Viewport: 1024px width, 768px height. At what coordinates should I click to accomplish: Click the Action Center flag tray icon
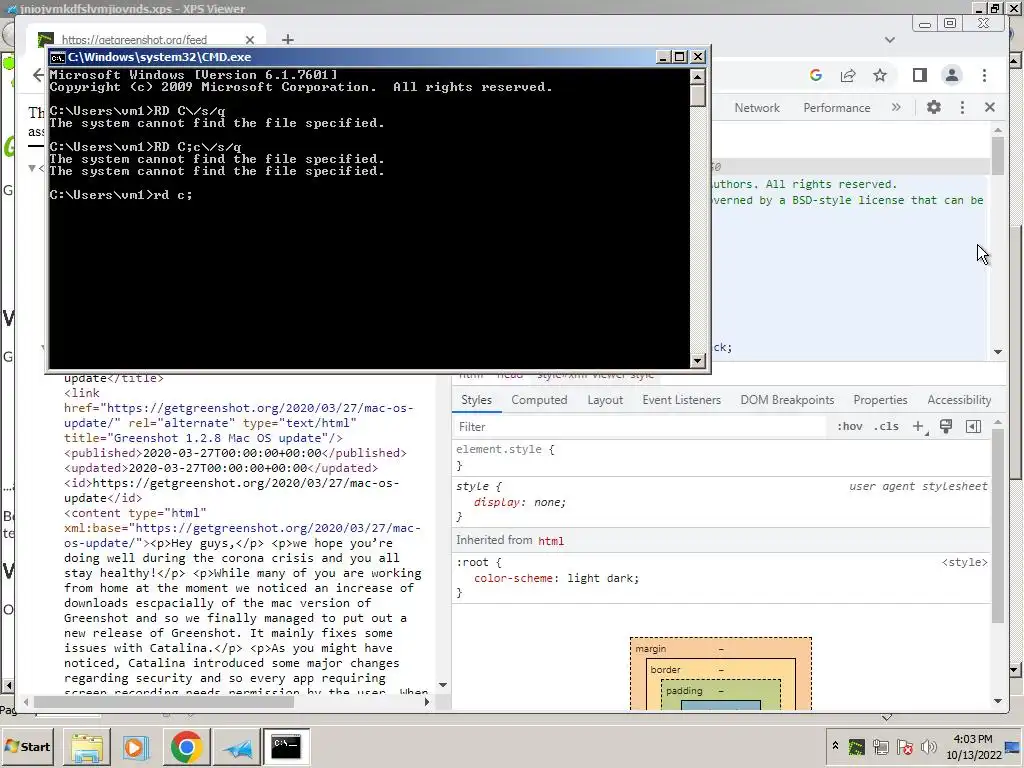pyautogui.click(x=904, y=746)
